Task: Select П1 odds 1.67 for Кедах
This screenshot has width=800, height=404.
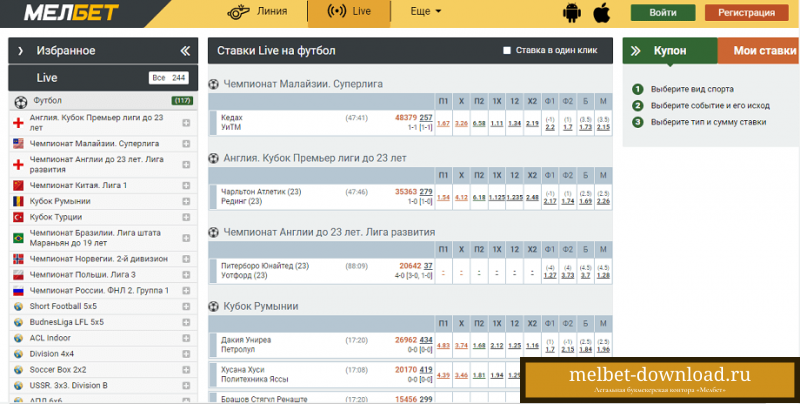Action: 443,123
